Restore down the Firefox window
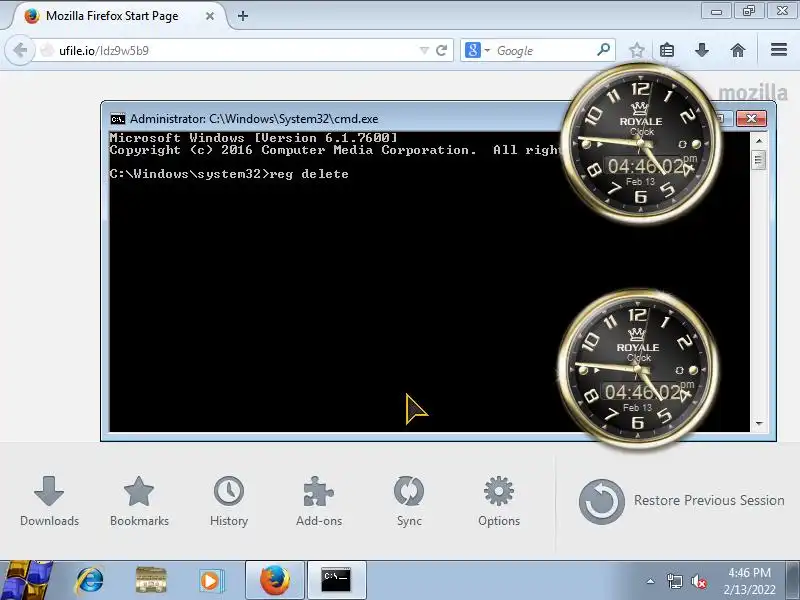This screenshot has height=600, width=800. tap(748, 11)
